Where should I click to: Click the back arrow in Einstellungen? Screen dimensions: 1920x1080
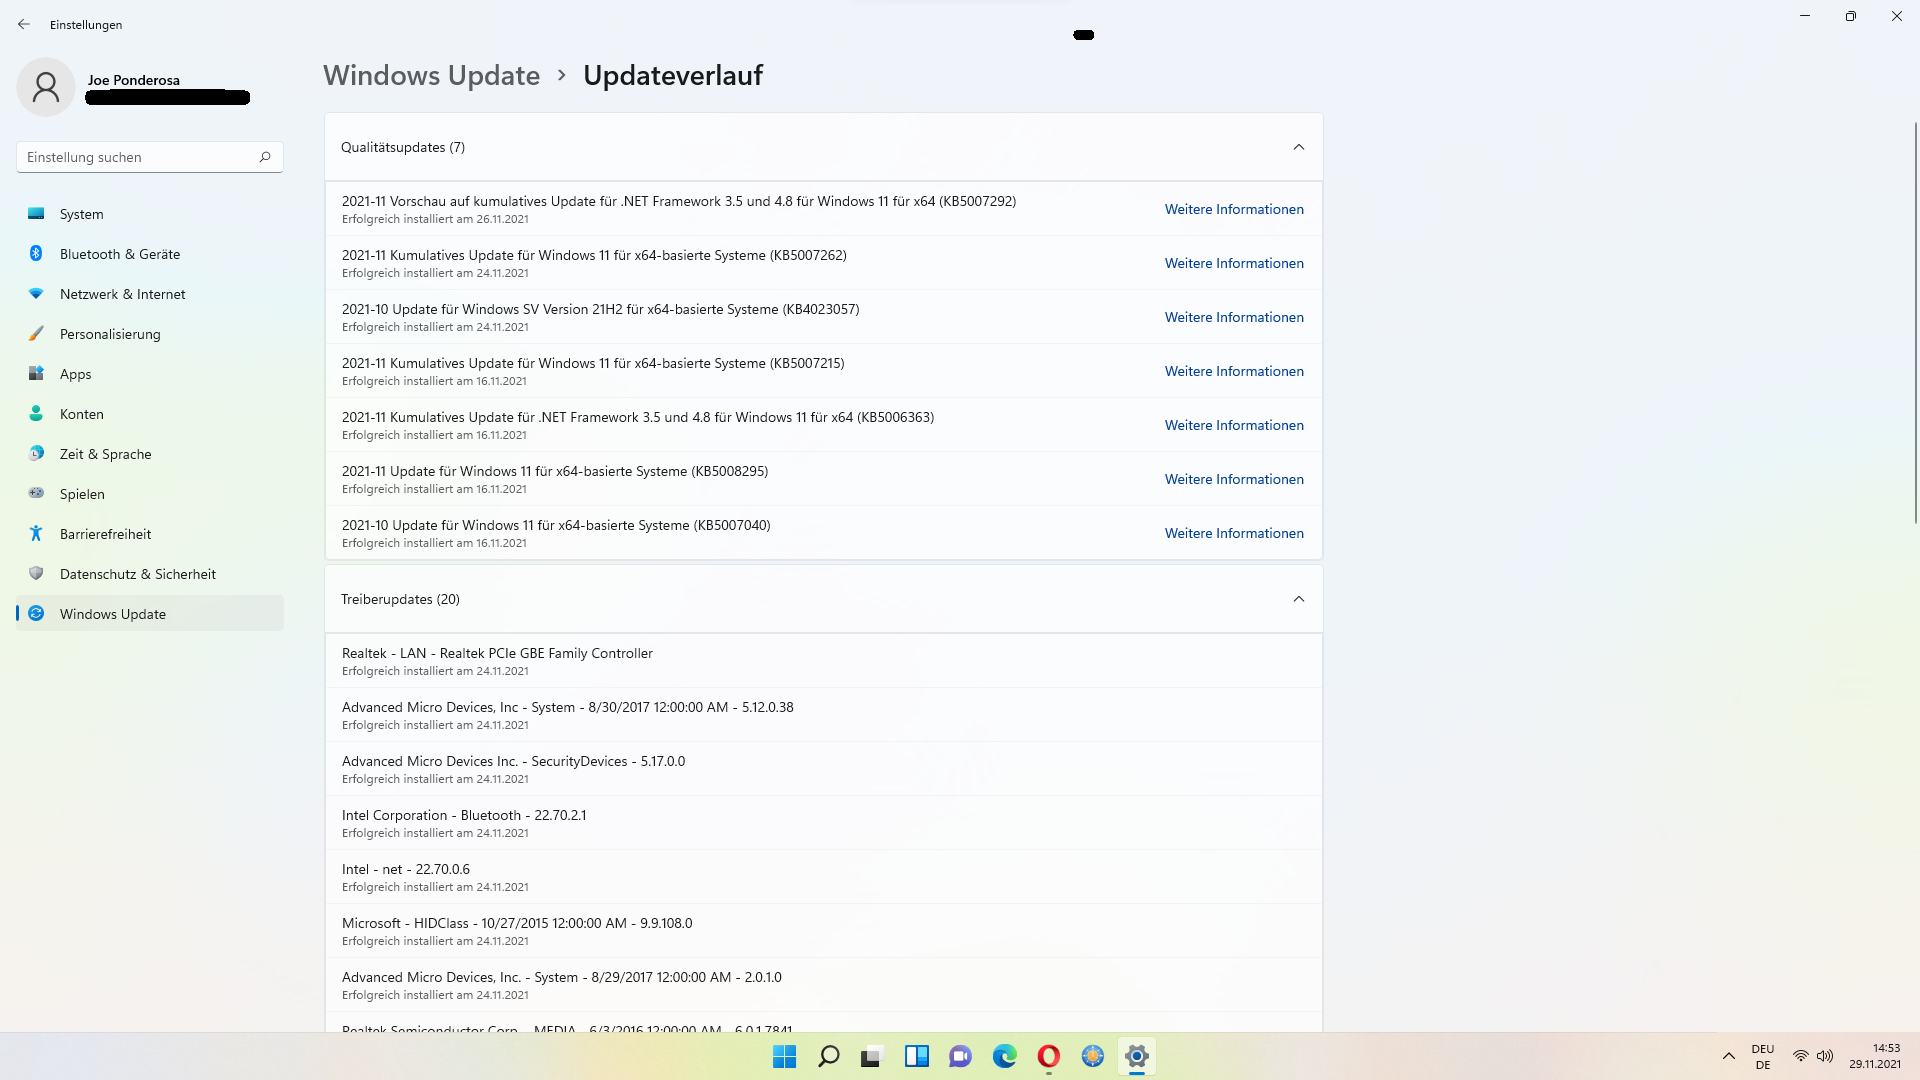(x=24, y=24)
